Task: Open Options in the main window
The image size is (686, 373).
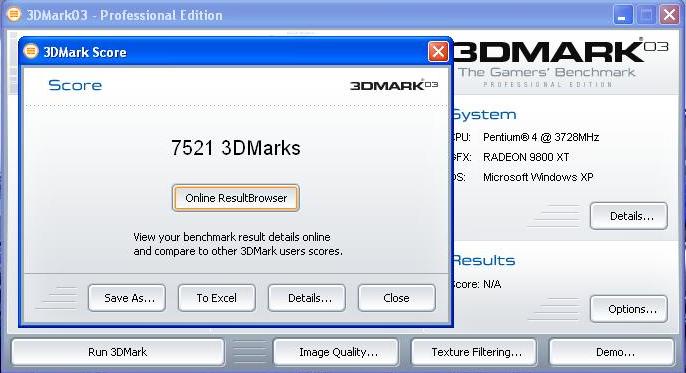Action: pos(629,309)
